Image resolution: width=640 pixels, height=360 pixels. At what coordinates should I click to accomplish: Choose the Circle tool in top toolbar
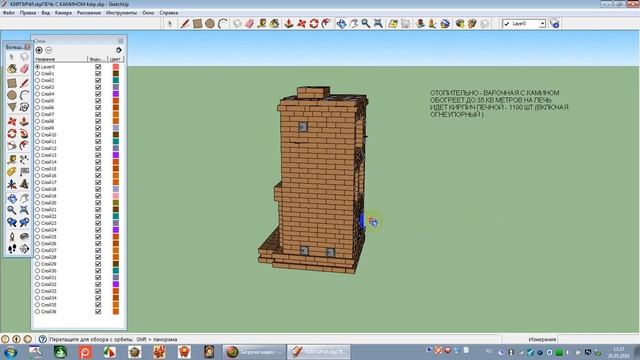210,24
